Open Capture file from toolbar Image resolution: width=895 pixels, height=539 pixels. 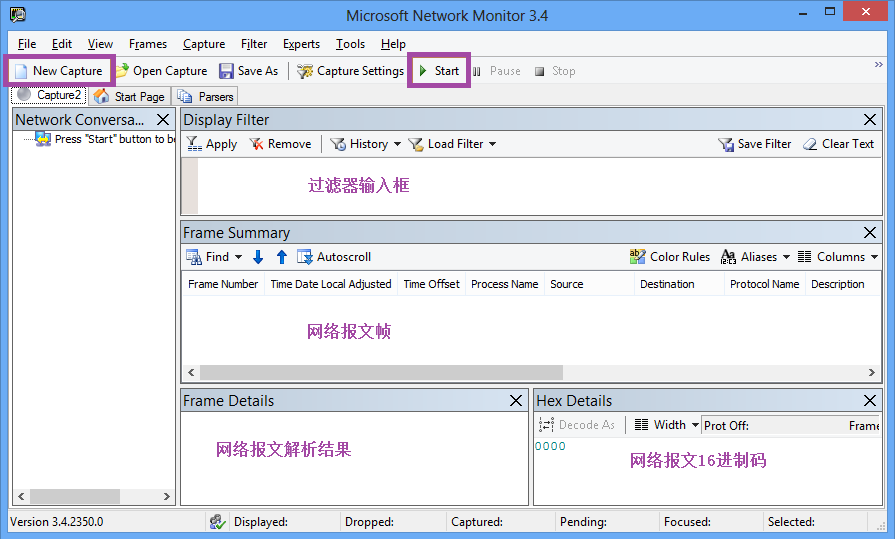[162, 71]
